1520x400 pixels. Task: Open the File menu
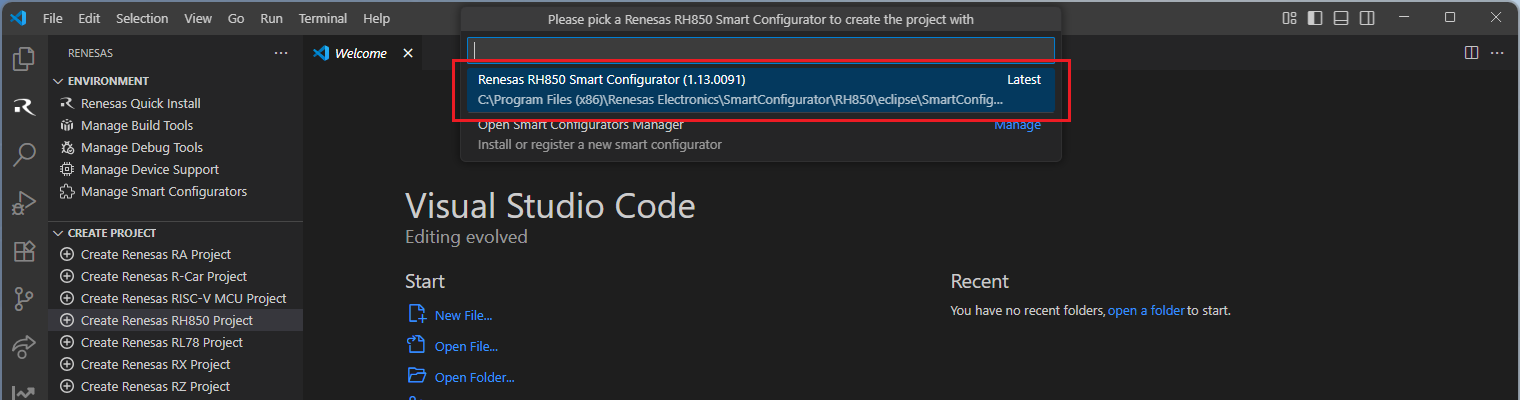click(x=53, y=18)
